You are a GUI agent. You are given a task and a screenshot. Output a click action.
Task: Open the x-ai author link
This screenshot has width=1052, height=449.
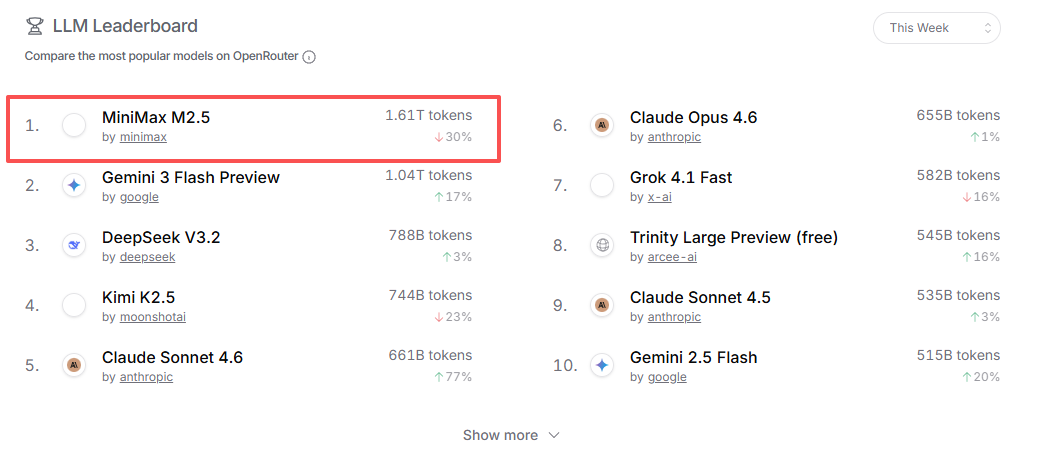coord(659,197)
